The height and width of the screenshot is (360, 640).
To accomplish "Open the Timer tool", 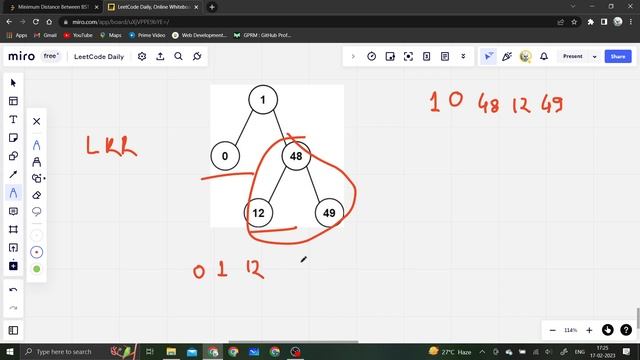I will pyautogui.click(x=371, y=56).
